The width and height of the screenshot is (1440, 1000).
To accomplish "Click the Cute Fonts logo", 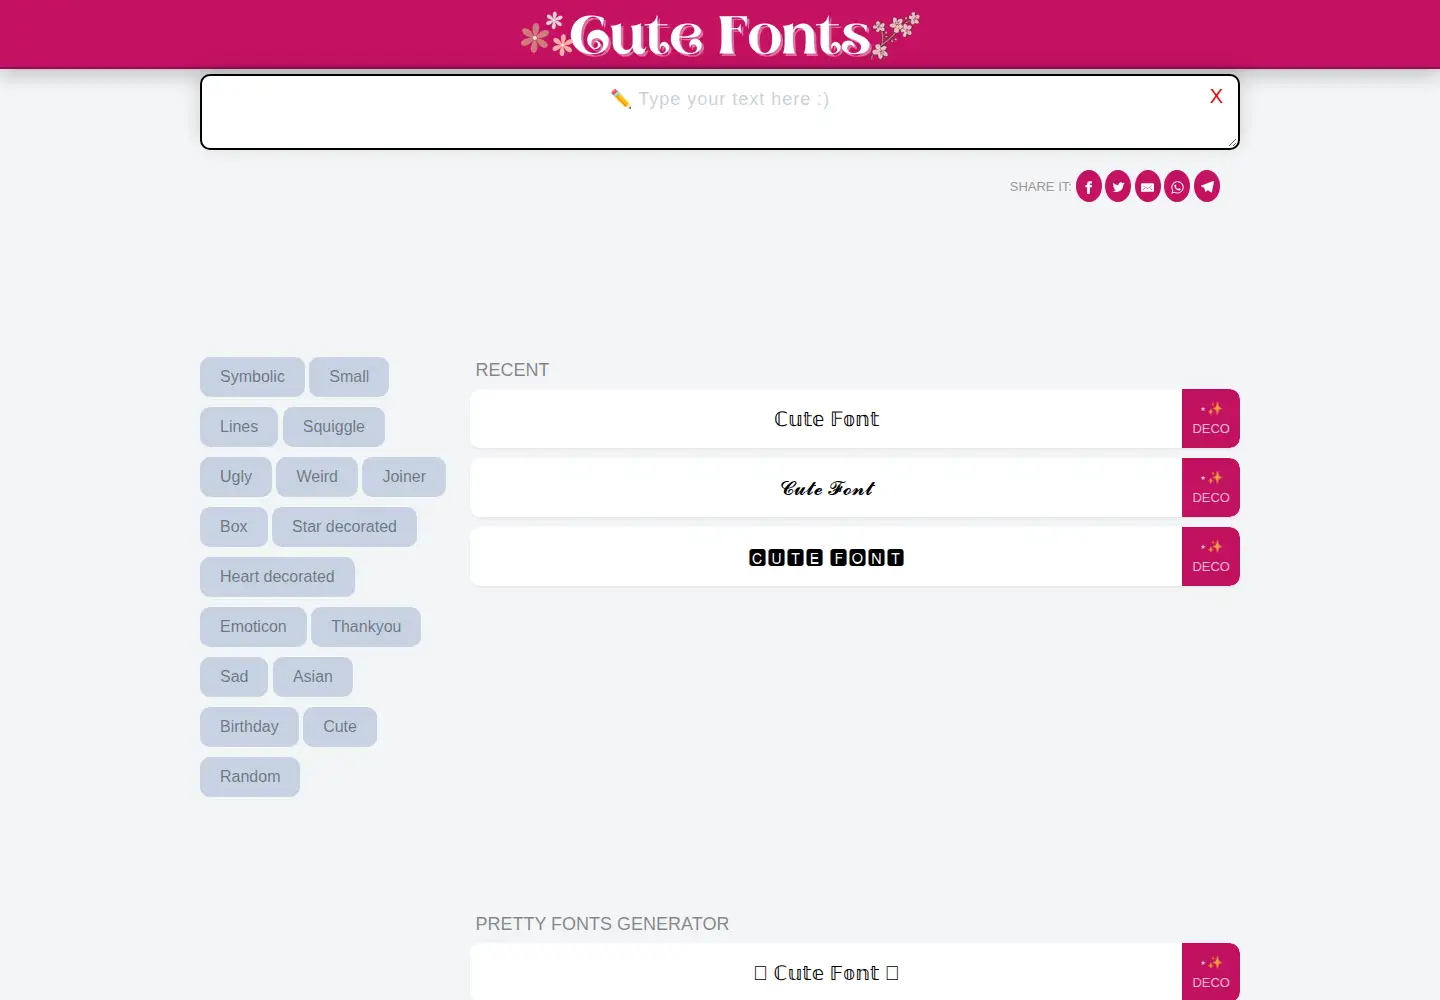I will tap(720, 35).
